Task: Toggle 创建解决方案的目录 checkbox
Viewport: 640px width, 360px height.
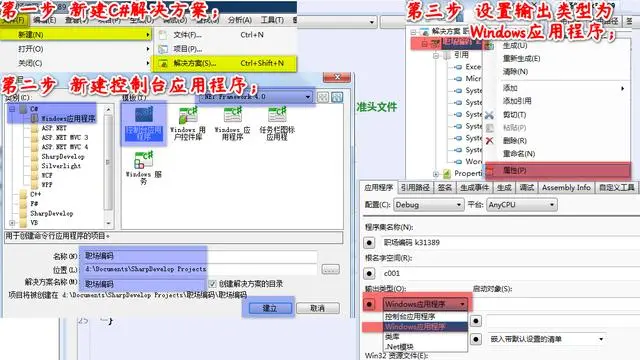Action: click(212, 283)
